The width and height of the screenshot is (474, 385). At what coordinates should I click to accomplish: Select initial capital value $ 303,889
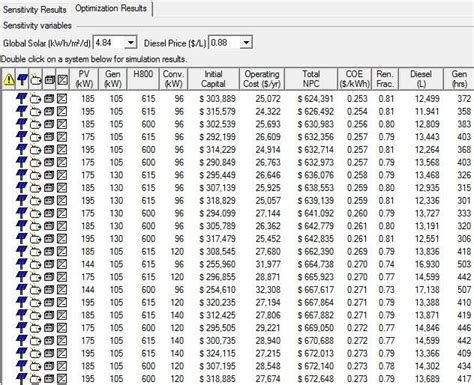pyautogui.click(x=218, y=99)
